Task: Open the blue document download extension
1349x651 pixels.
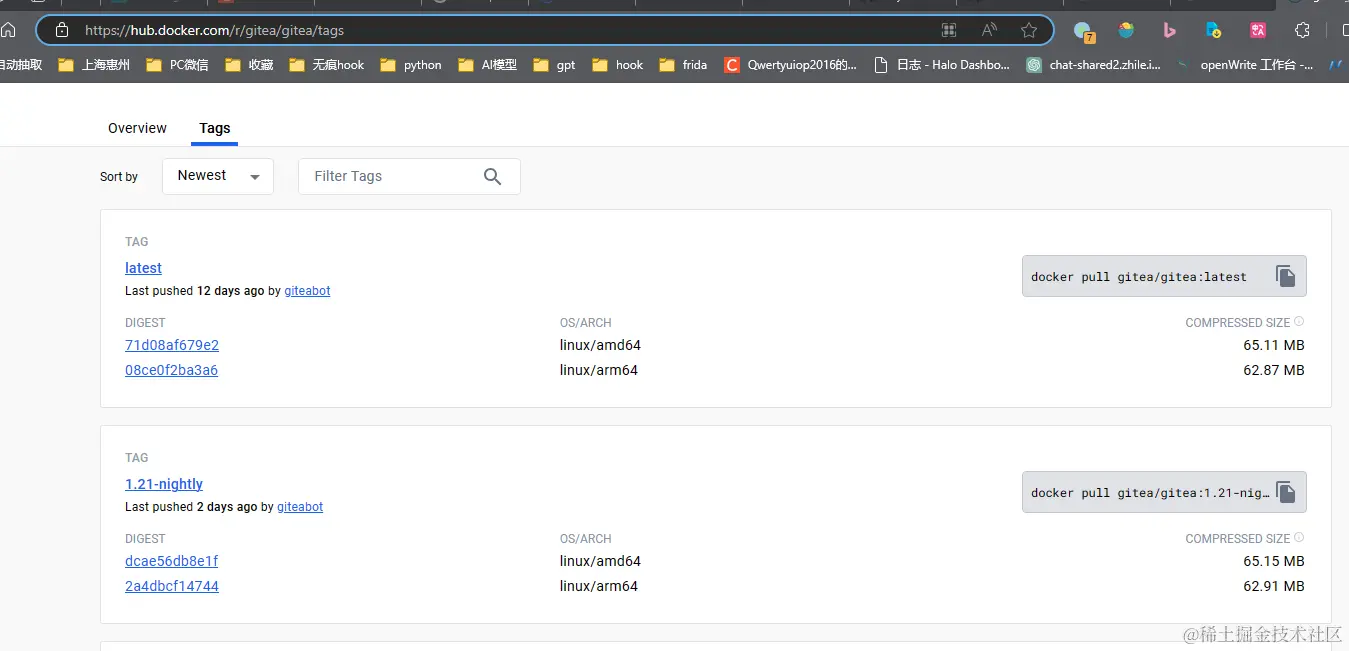Action: pos(1213,30)
